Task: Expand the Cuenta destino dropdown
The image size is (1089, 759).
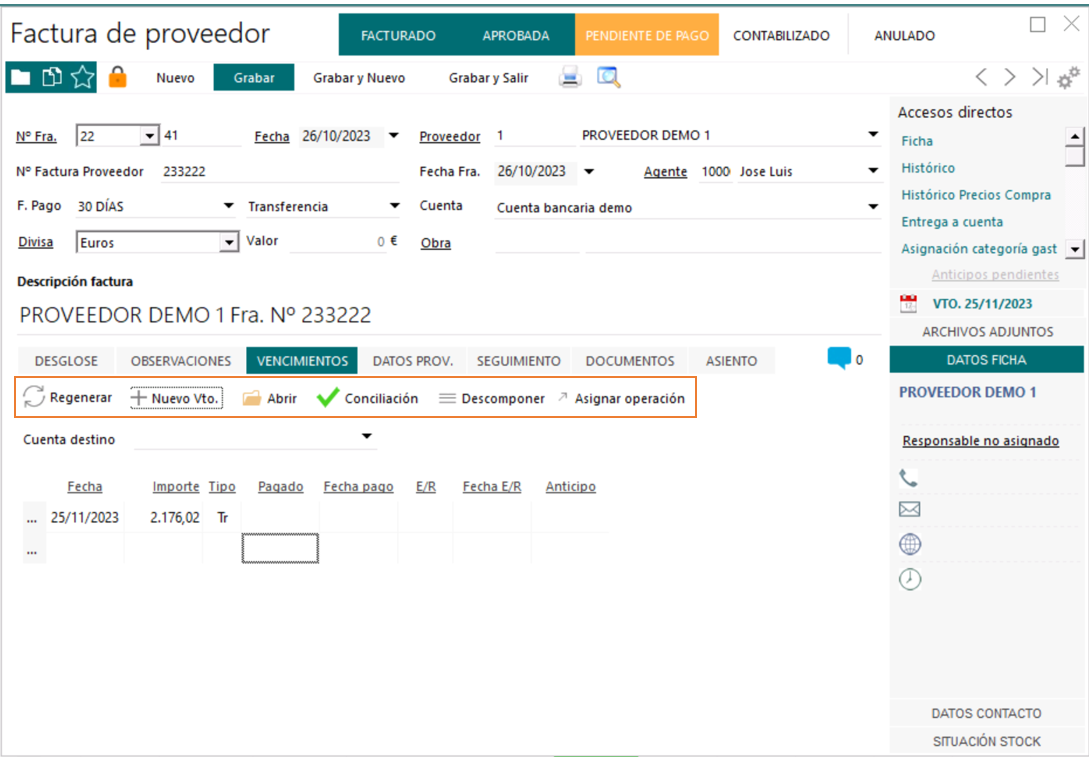Action: [367, 436]
